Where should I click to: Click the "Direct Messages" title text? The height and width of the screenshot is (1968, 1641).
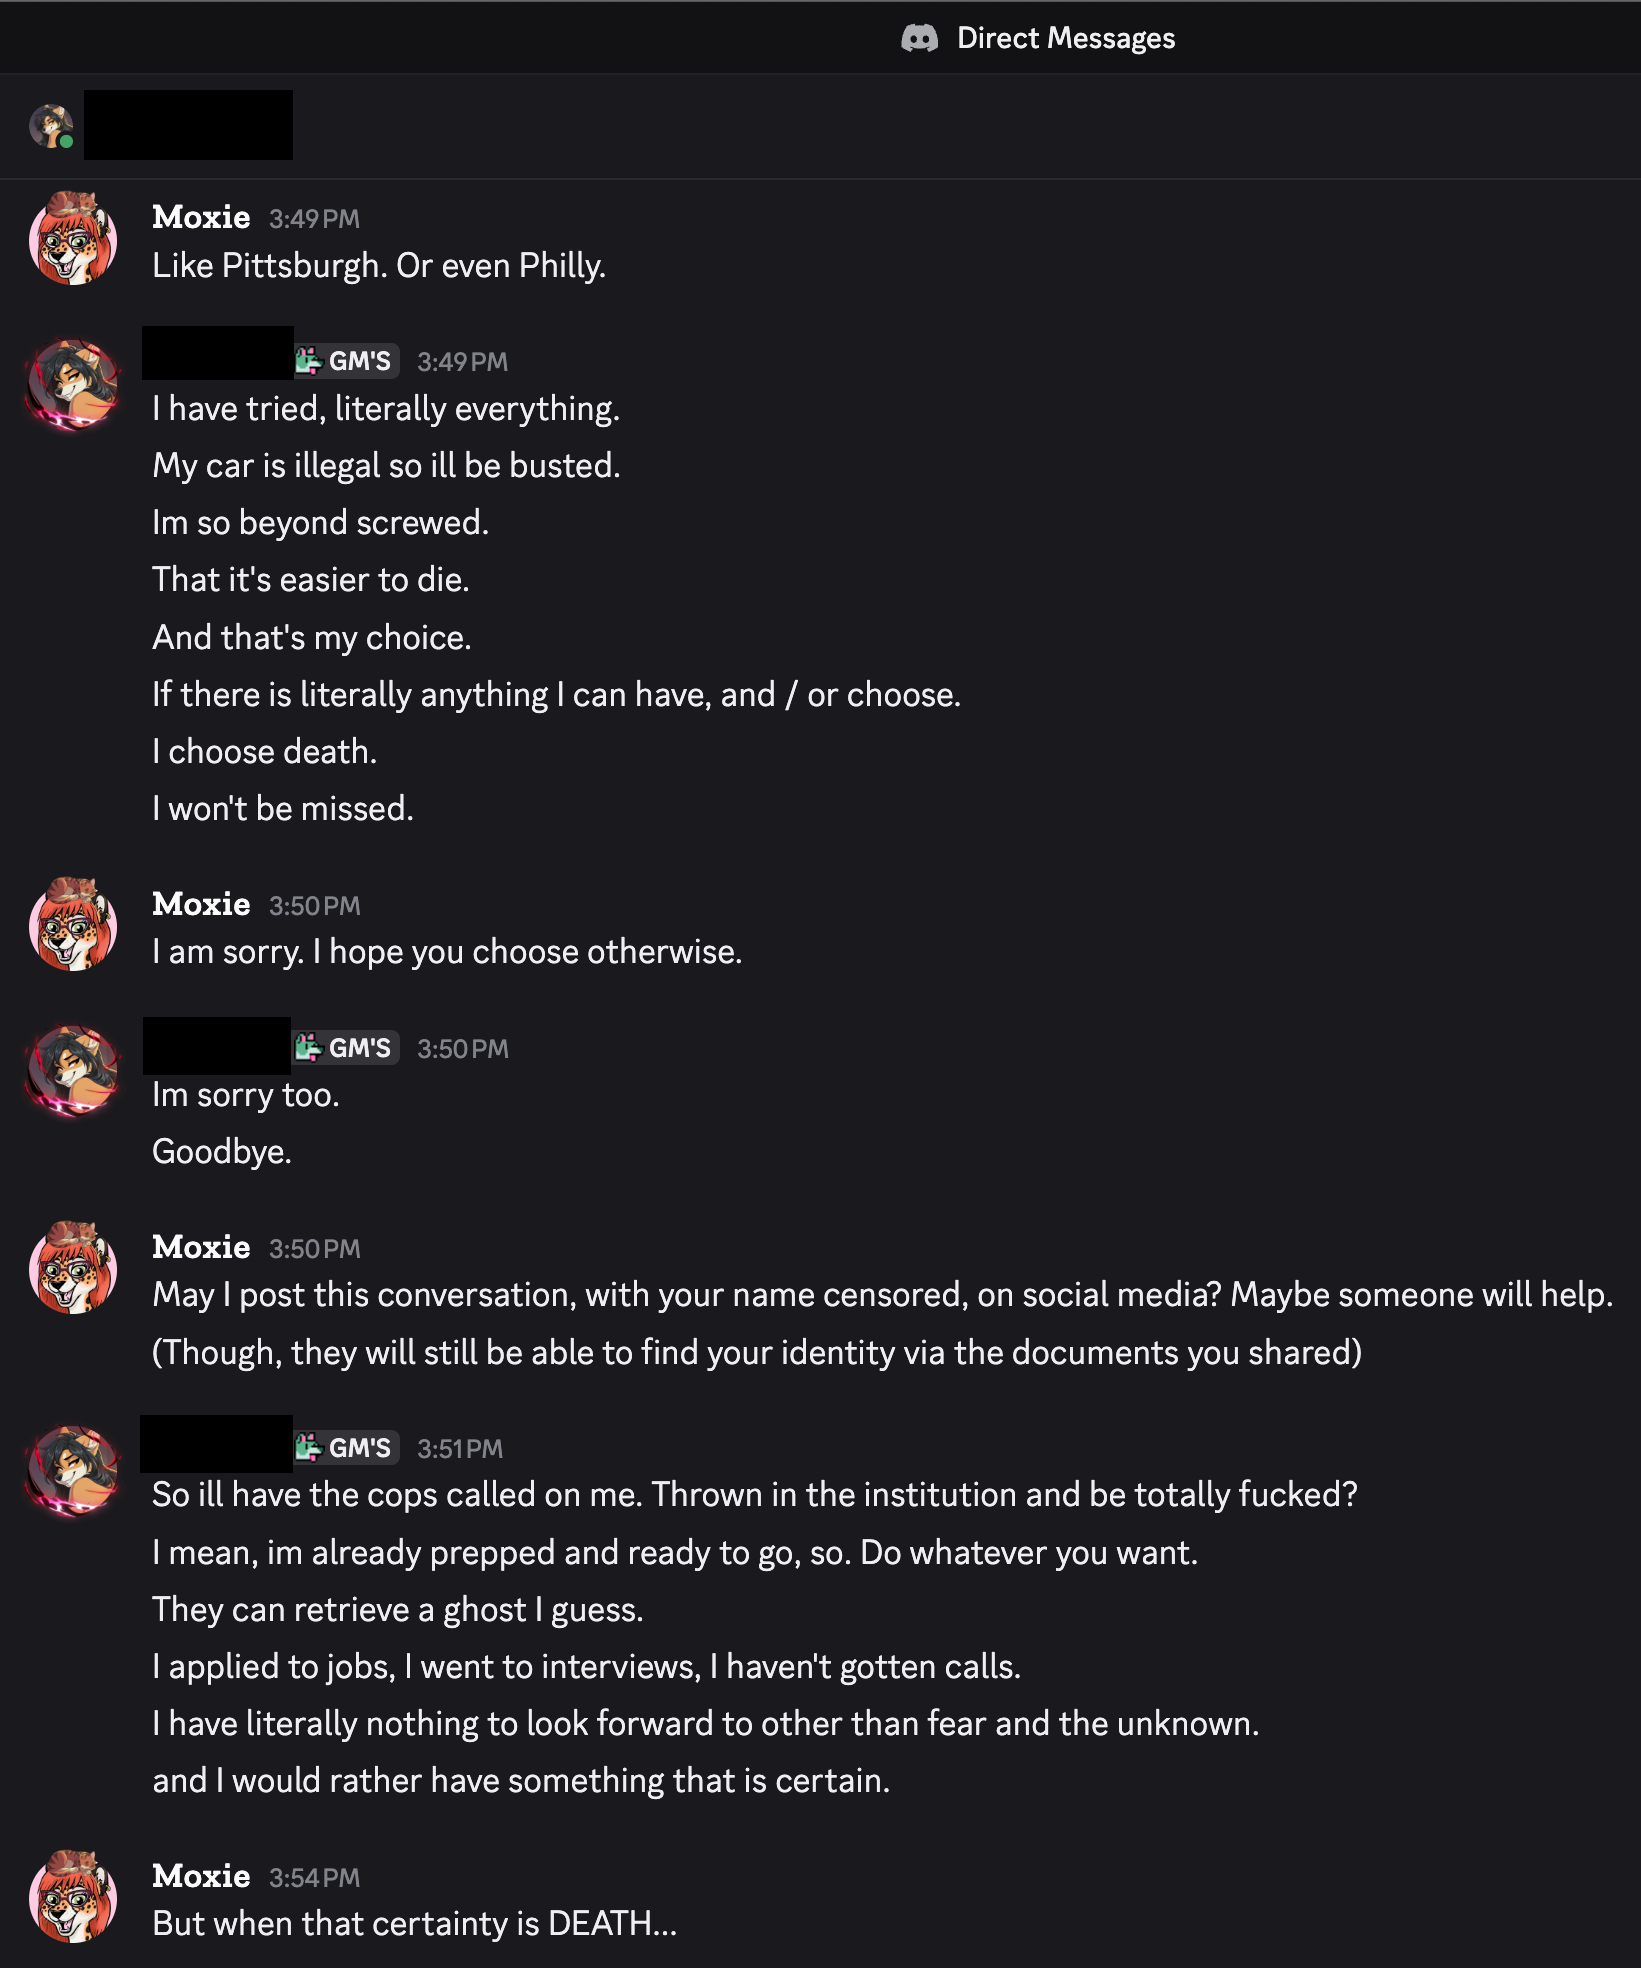(x=1065, y=38)
